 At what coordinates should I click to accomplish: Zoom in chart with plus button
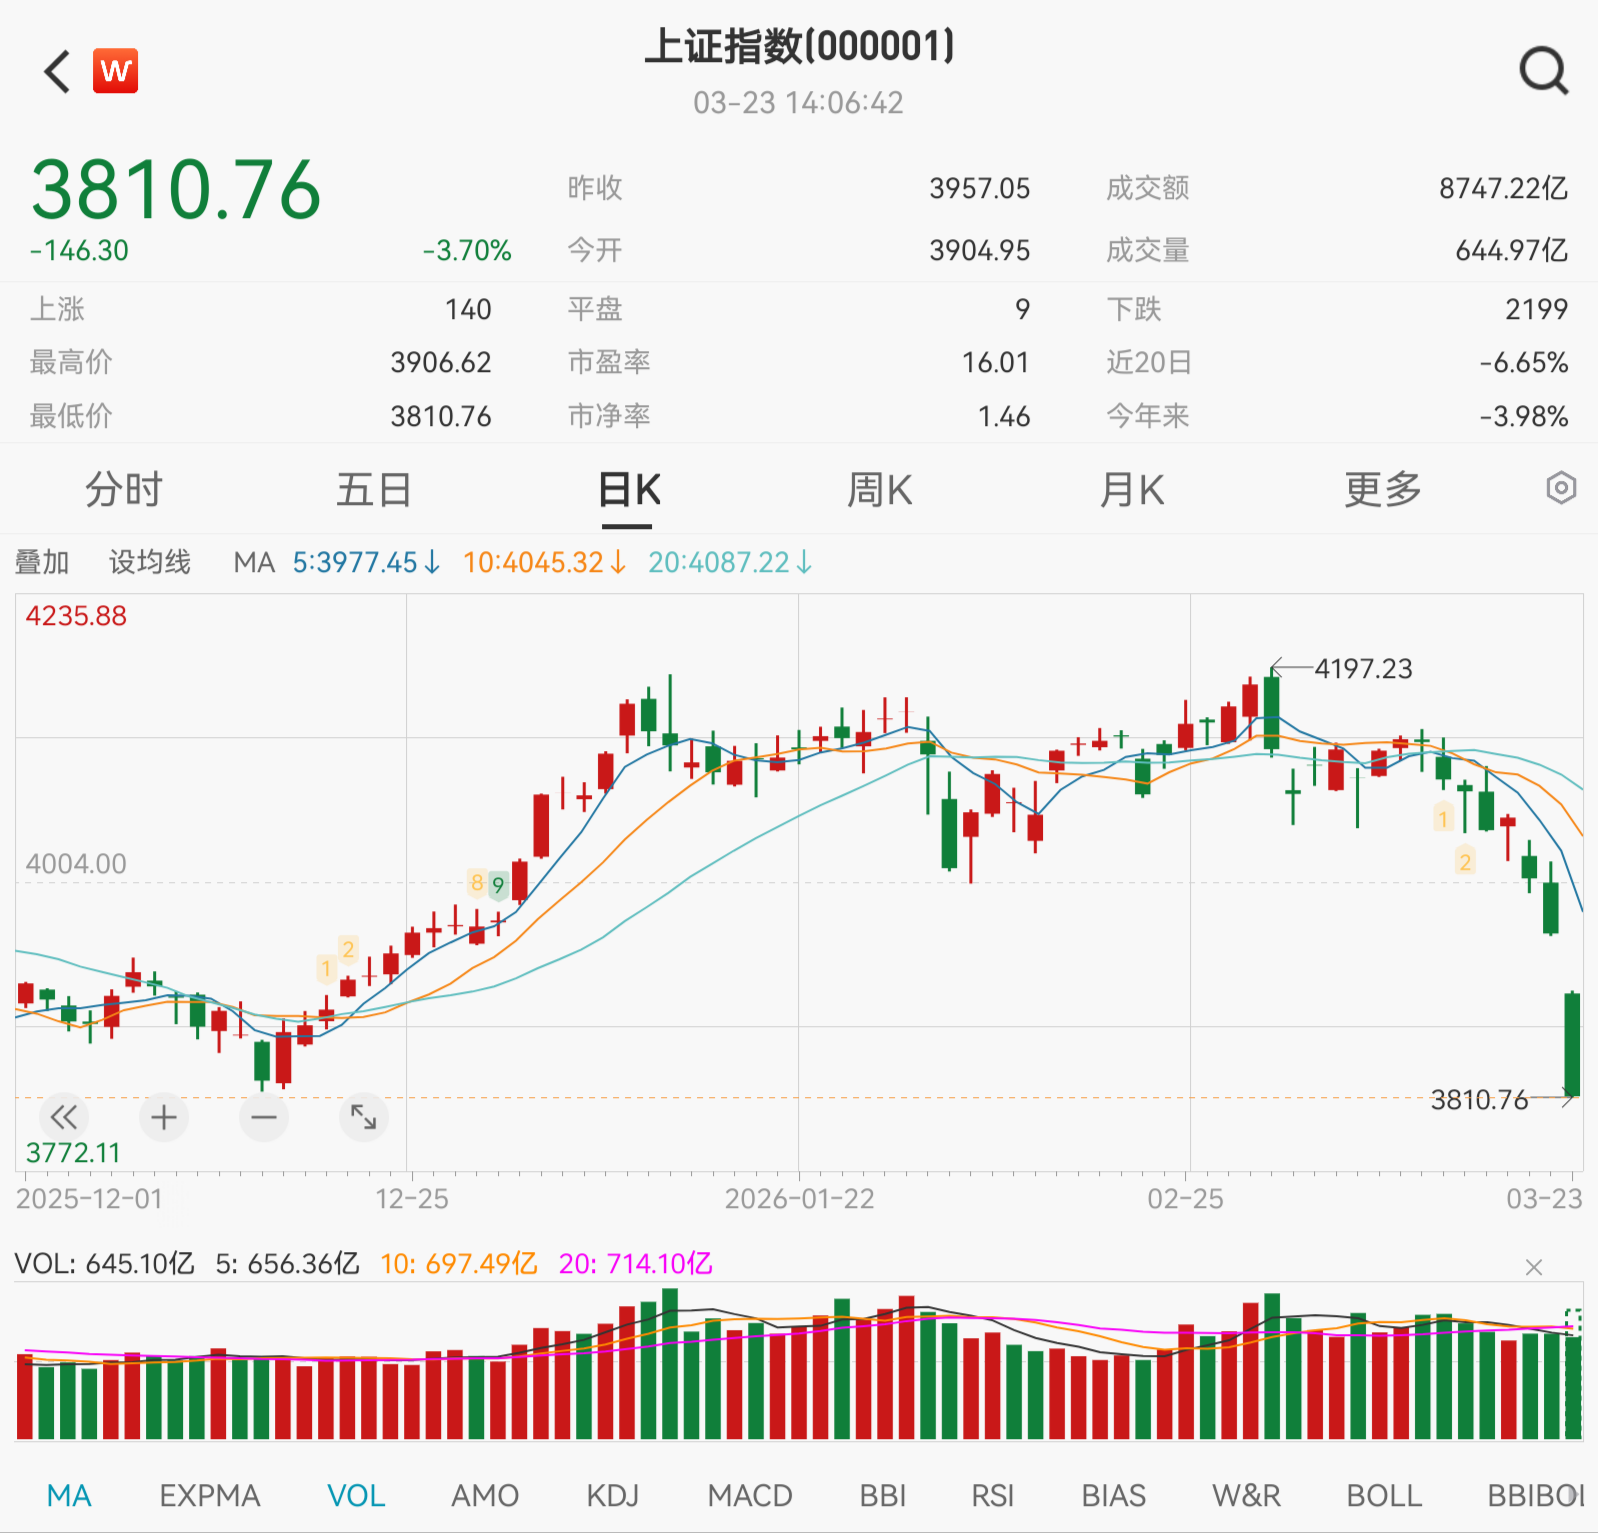(x=164, y=1117)
